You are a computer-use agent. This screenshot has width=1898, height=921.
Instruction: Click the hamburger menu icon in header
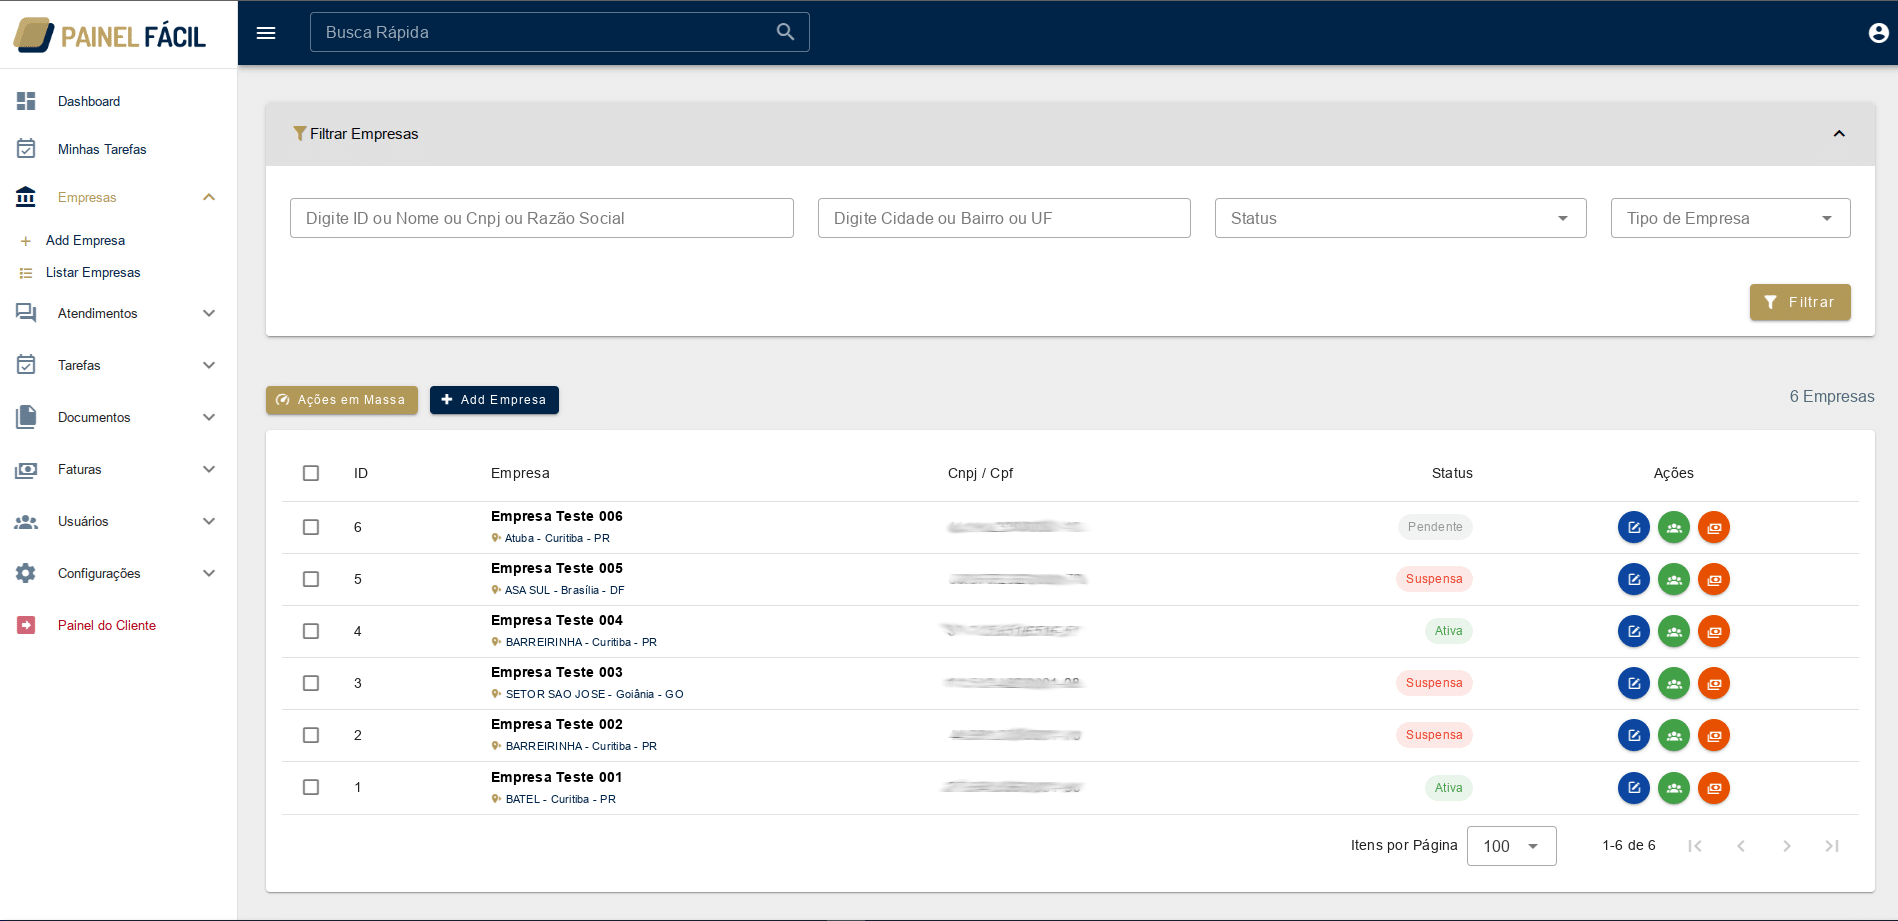[x=266, y=33]
